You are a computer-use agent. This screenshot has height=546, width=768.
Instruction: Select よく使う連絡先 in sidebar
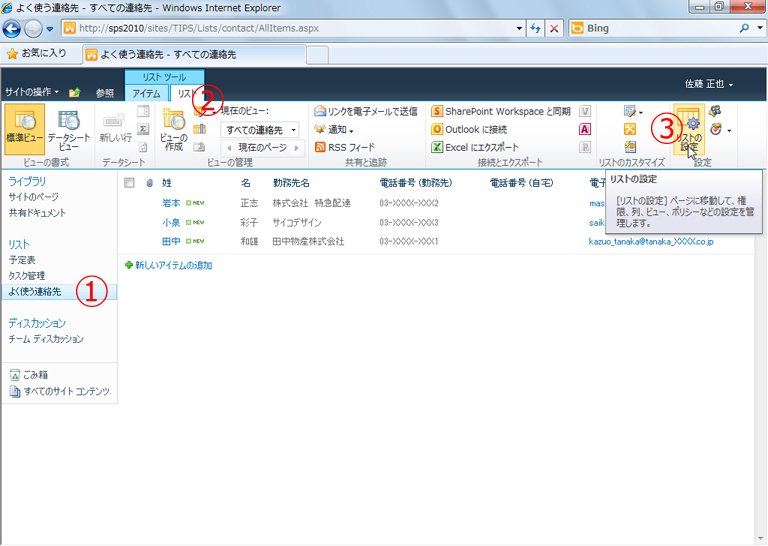coord(35,292)
